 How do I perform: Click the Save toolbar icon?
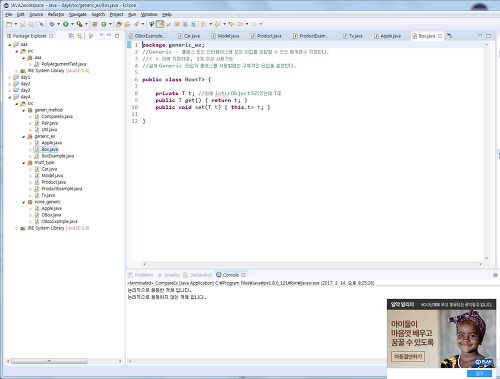pyautogui.click(x=23, y=24)
